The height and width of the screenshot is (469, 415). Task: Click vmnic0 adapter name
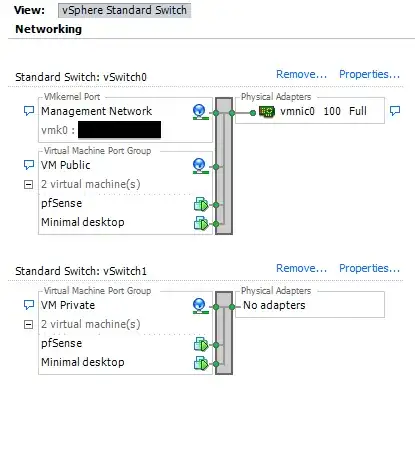297,111
